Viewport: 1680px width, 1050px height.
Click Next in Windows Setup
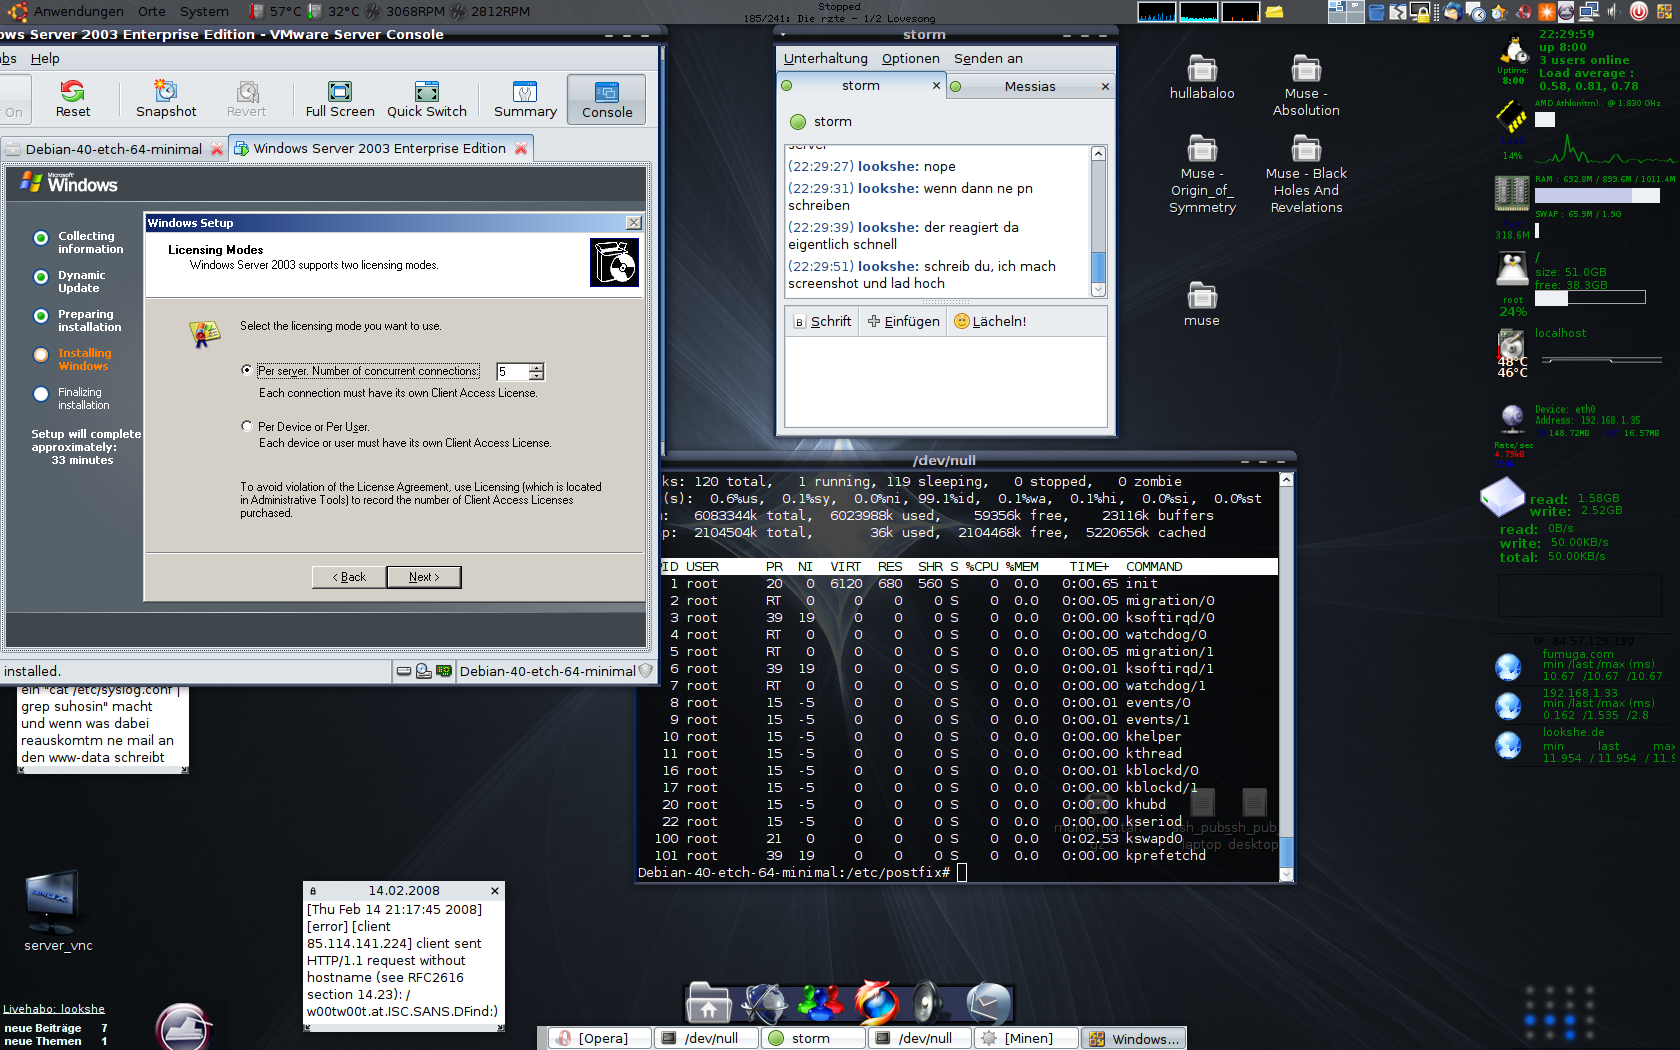[424, 577]
